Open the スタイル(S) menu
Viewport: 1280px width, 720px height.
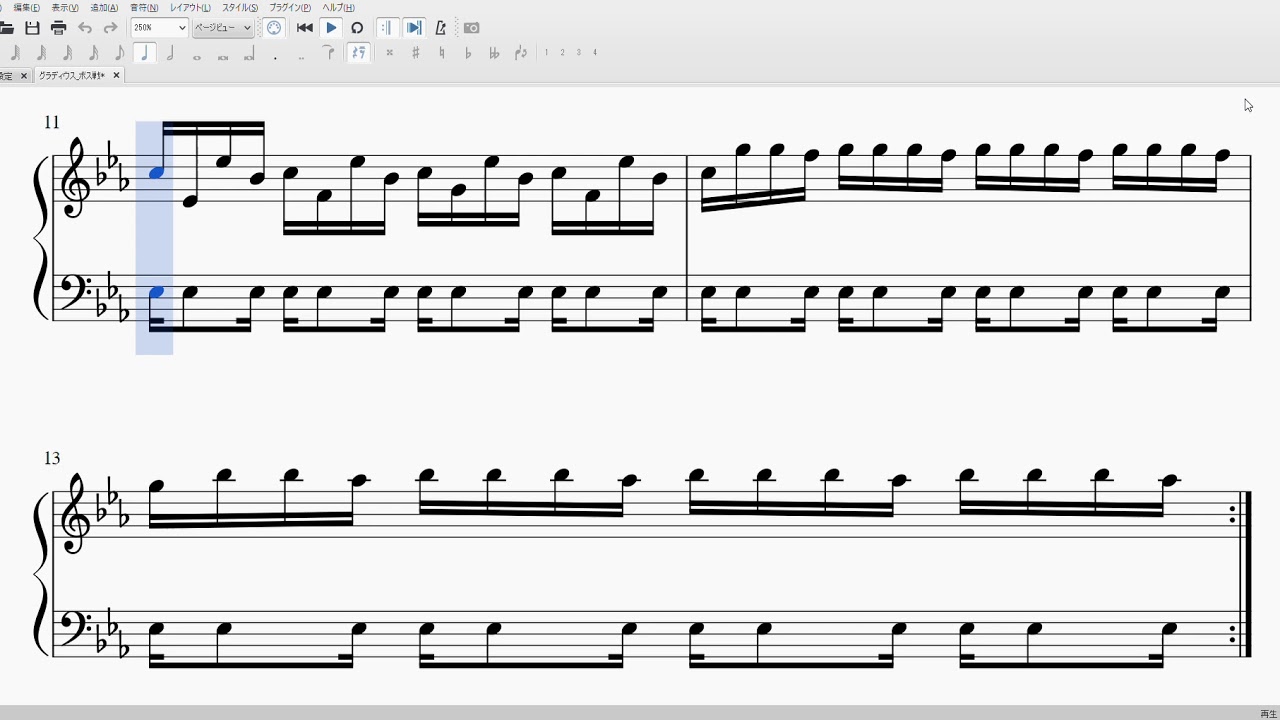click(240, 8)
